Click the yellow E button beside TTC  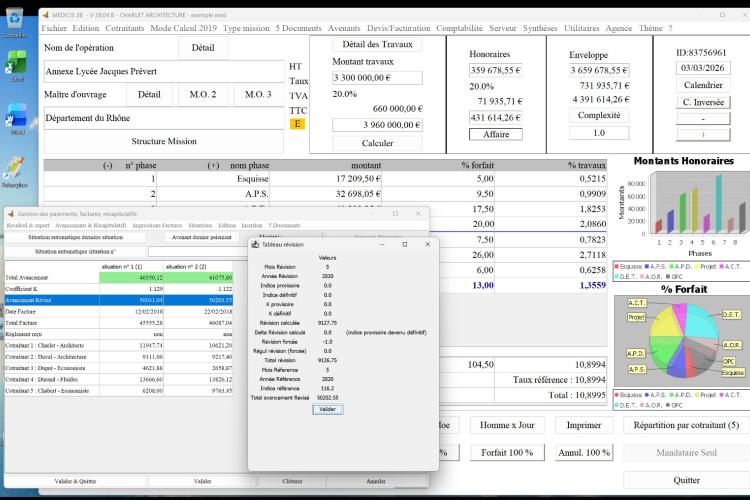[x=297, y=124]
